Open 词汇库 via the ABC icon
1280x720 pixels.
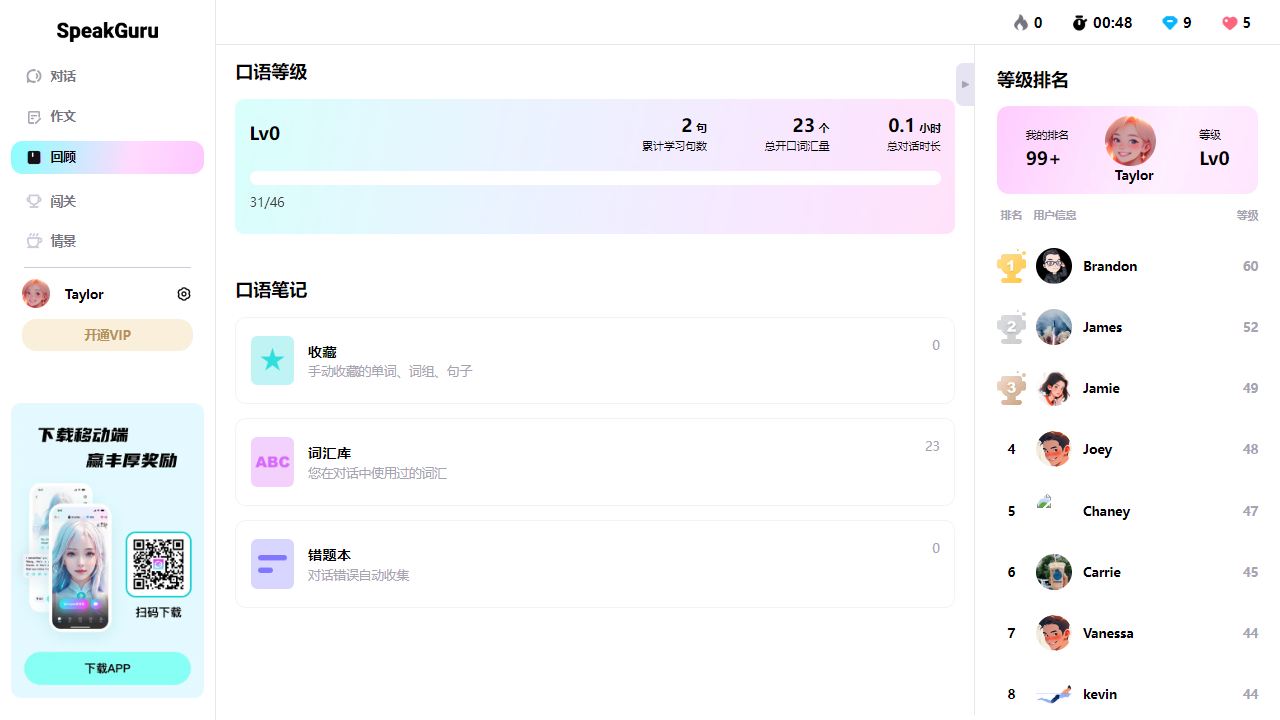click(272, 461)
